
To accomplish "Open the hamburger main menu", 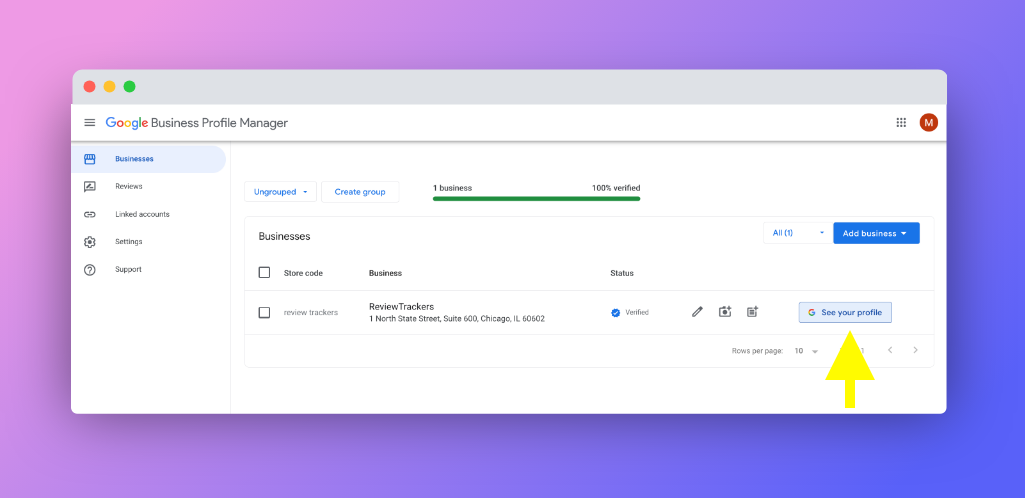I will (90, 123).
